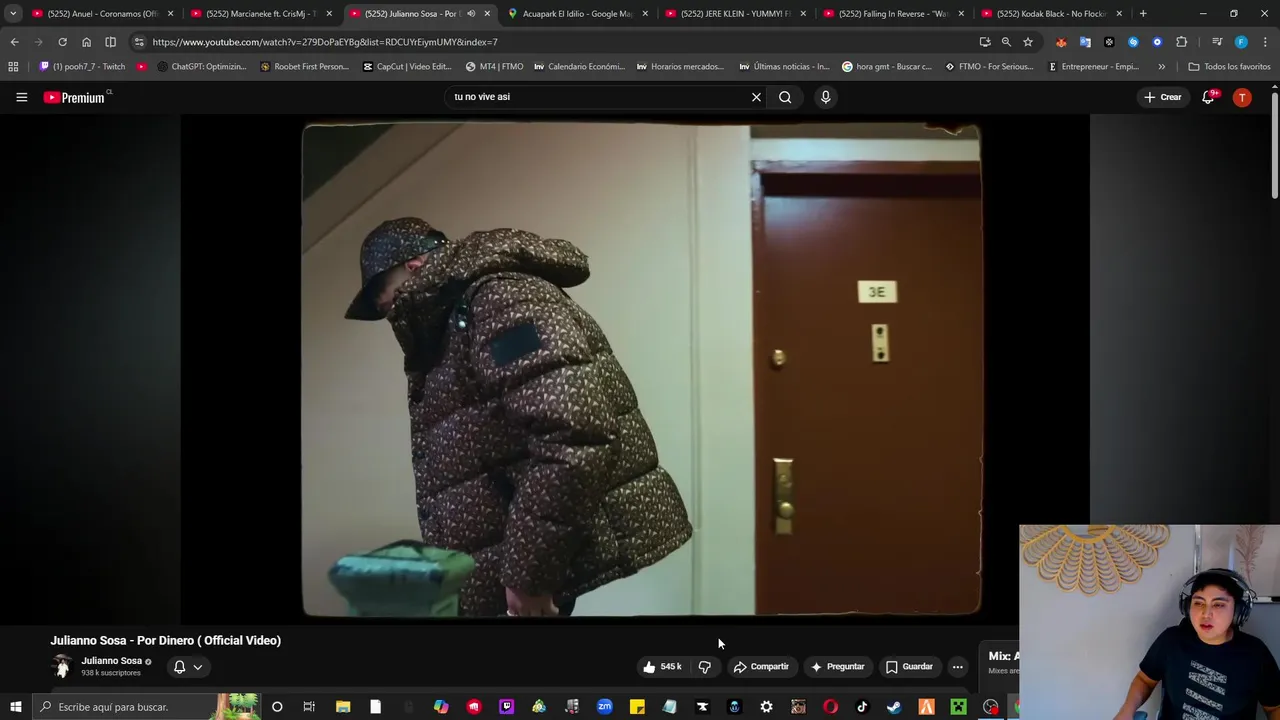Click the Compartir share button

[x=761, y=667]
